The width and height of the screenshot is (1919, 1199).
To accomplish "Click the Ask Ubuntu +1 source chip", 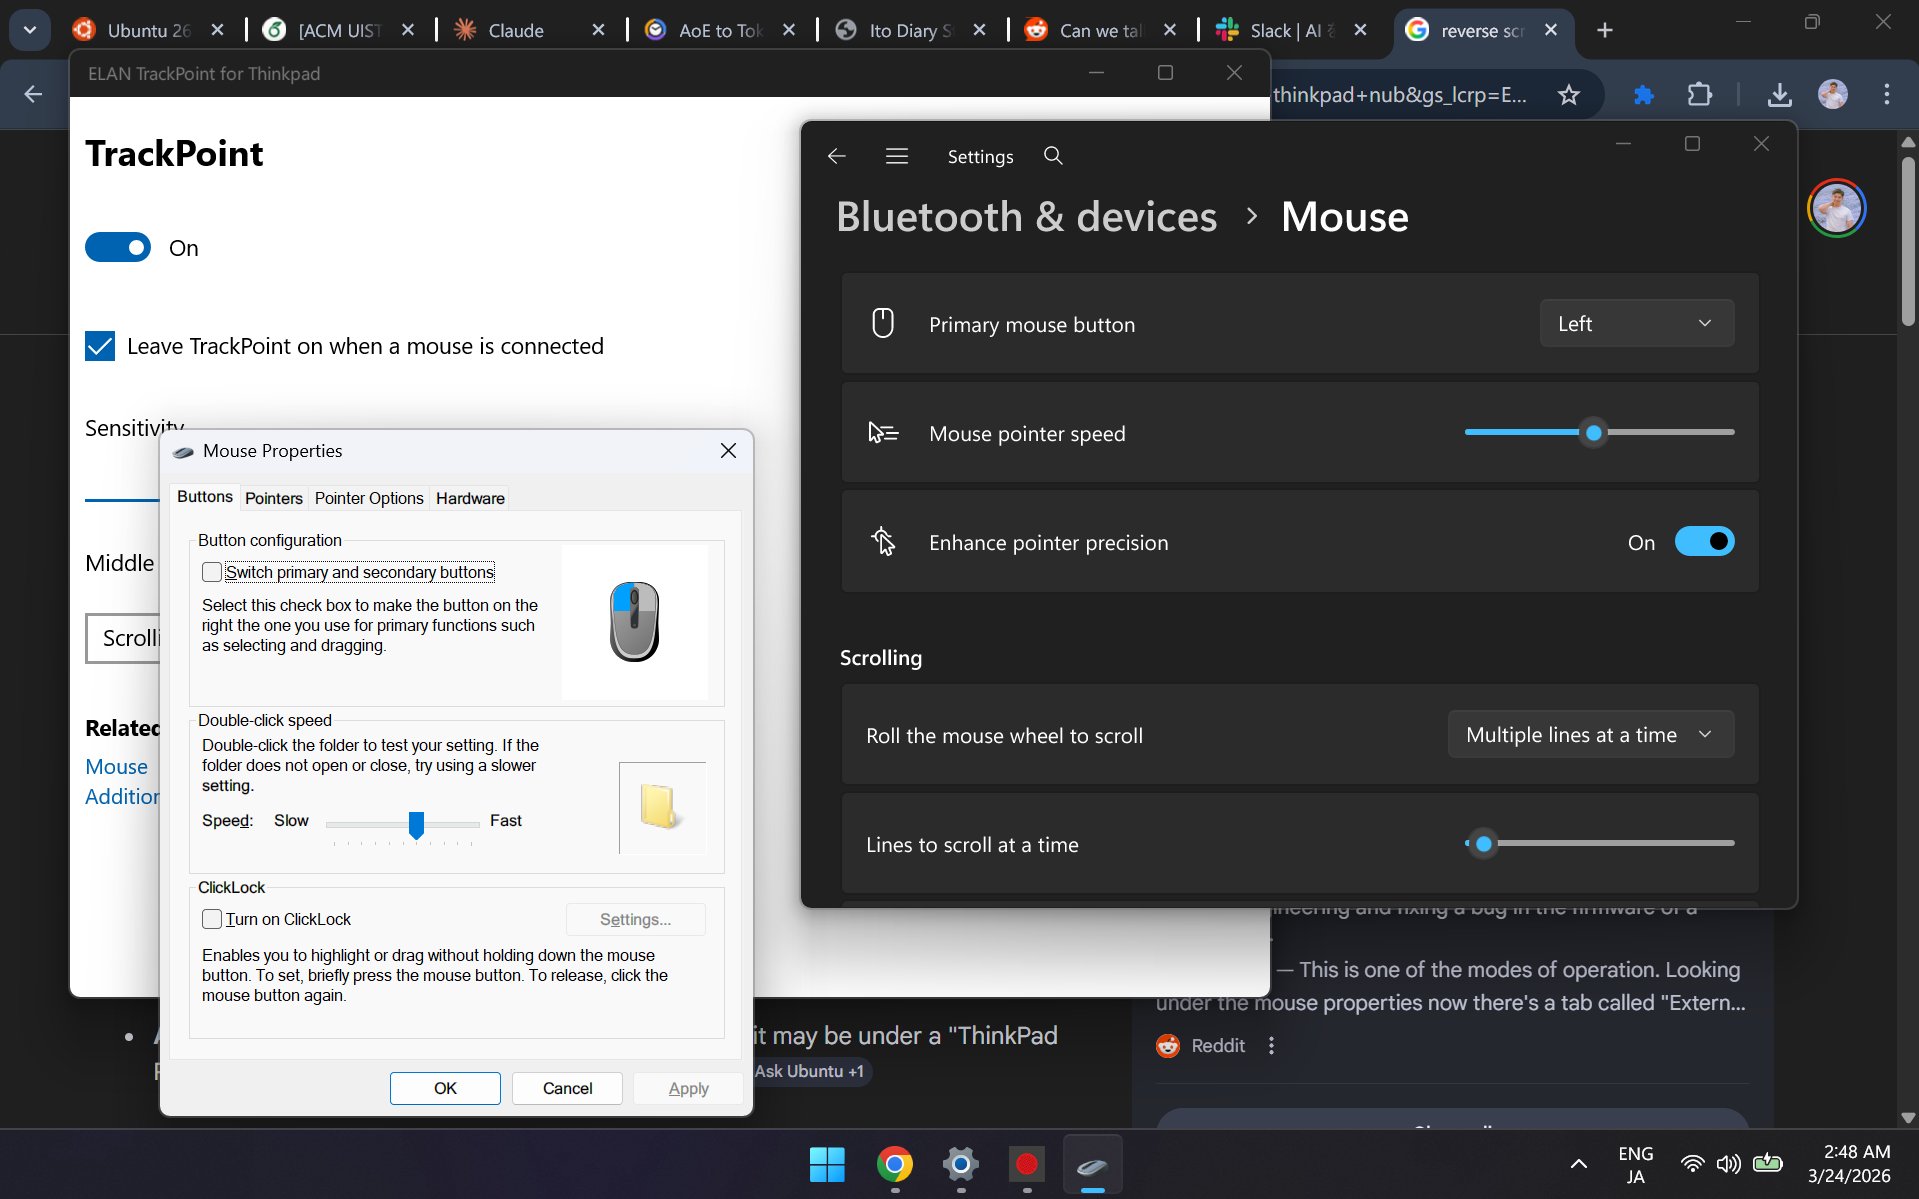I will [x=809, y=1071].
